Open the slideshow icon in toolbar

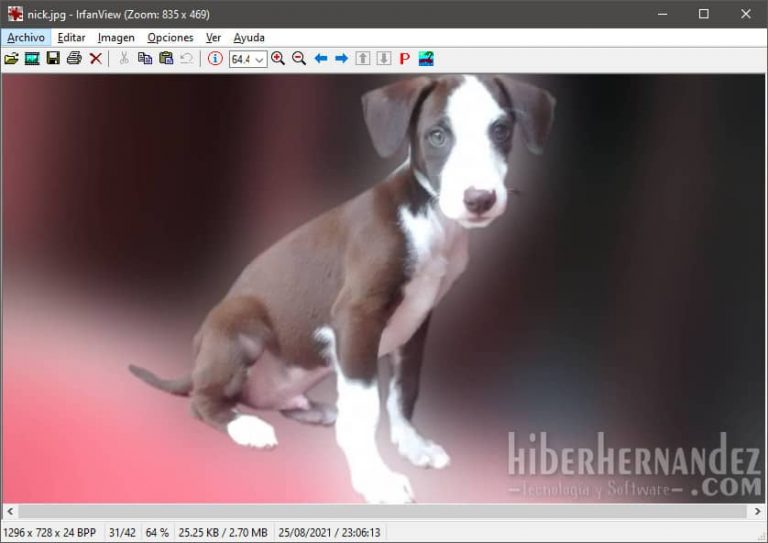tap(32, 59)
